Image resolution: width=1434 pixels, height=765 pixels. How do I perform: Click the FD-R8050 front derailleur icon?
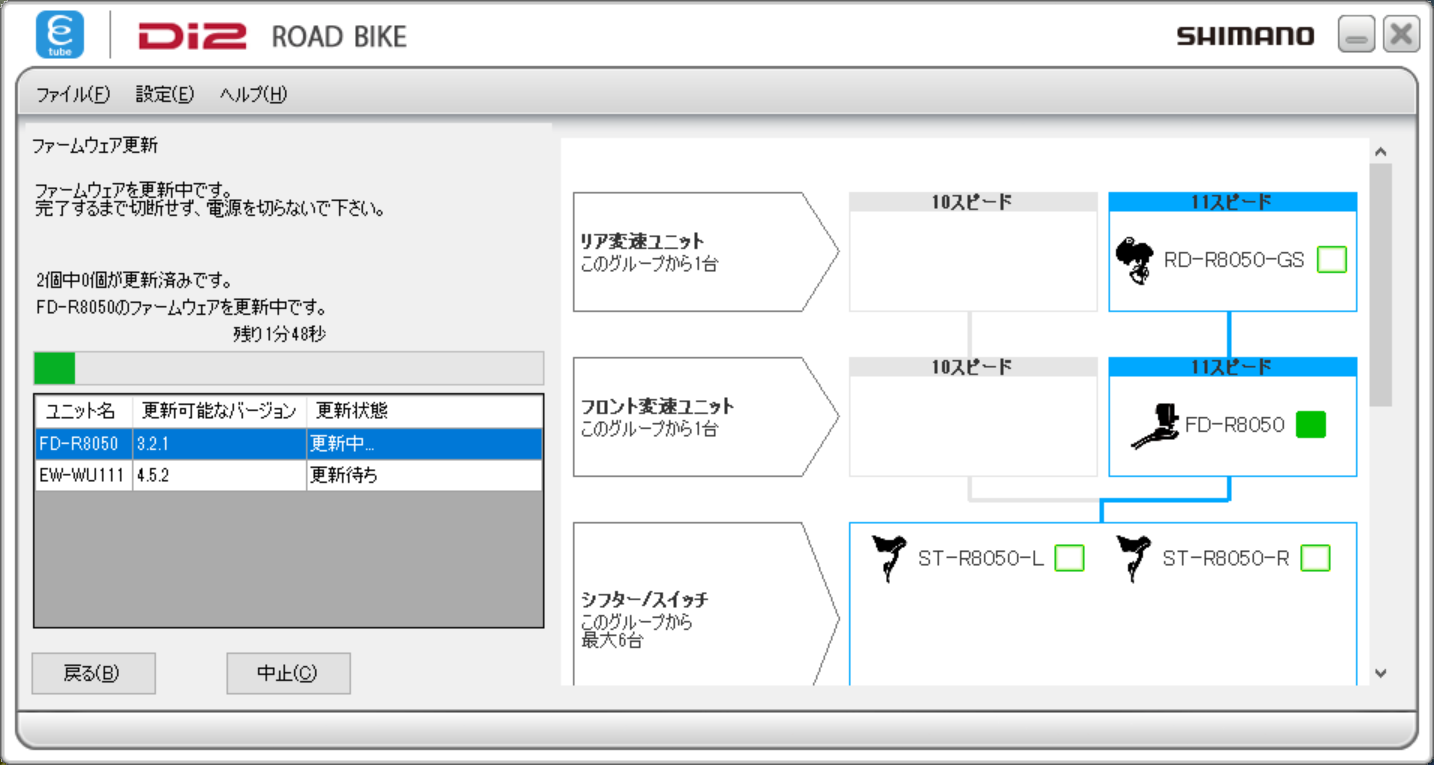(x=1155, y=426)
